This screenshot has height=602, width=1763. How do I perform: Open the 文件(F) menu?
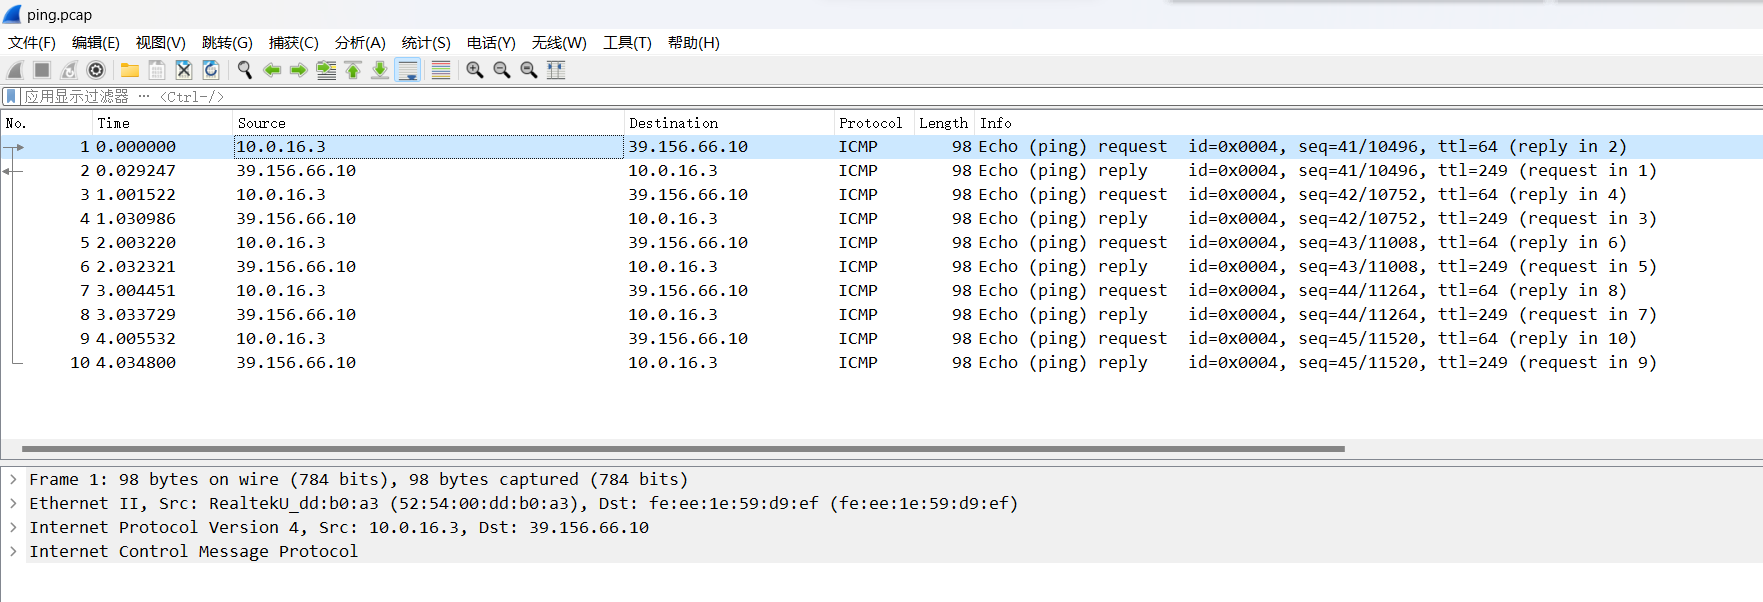[x=32, y=42]
